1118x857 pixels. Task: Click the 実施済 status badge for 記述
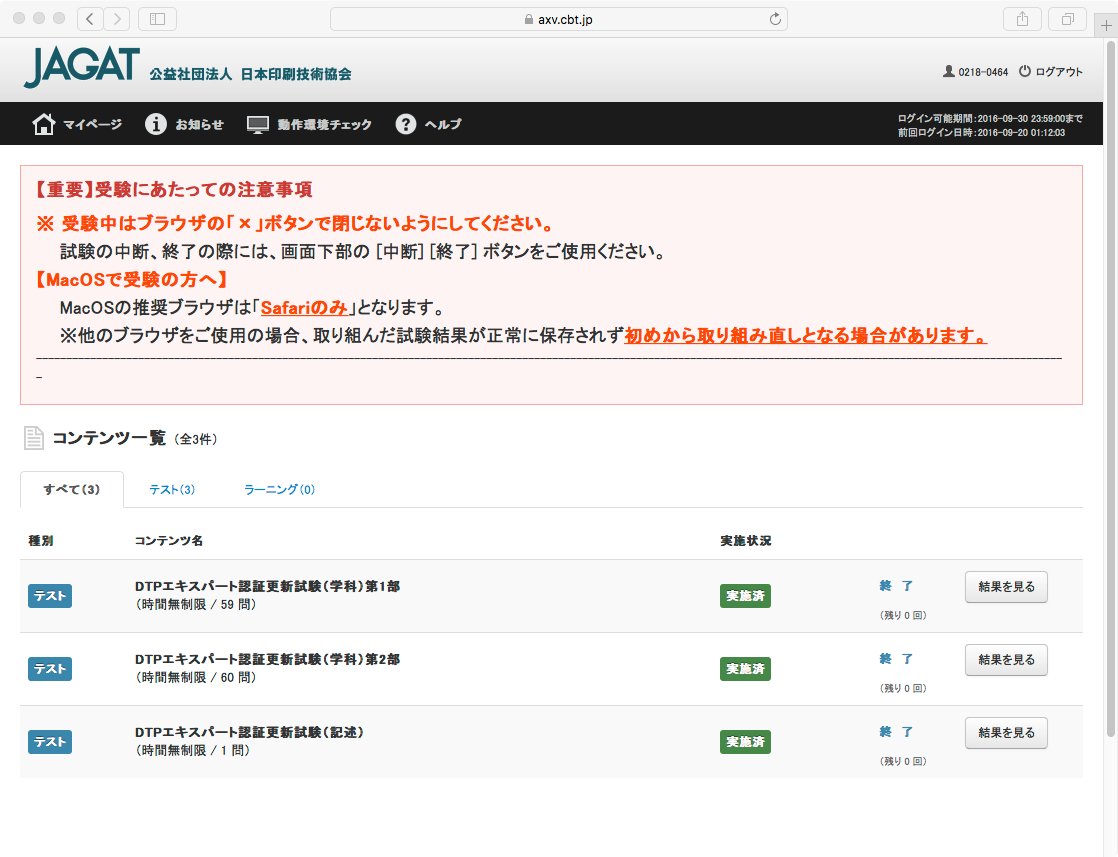(x=745, y=741)
